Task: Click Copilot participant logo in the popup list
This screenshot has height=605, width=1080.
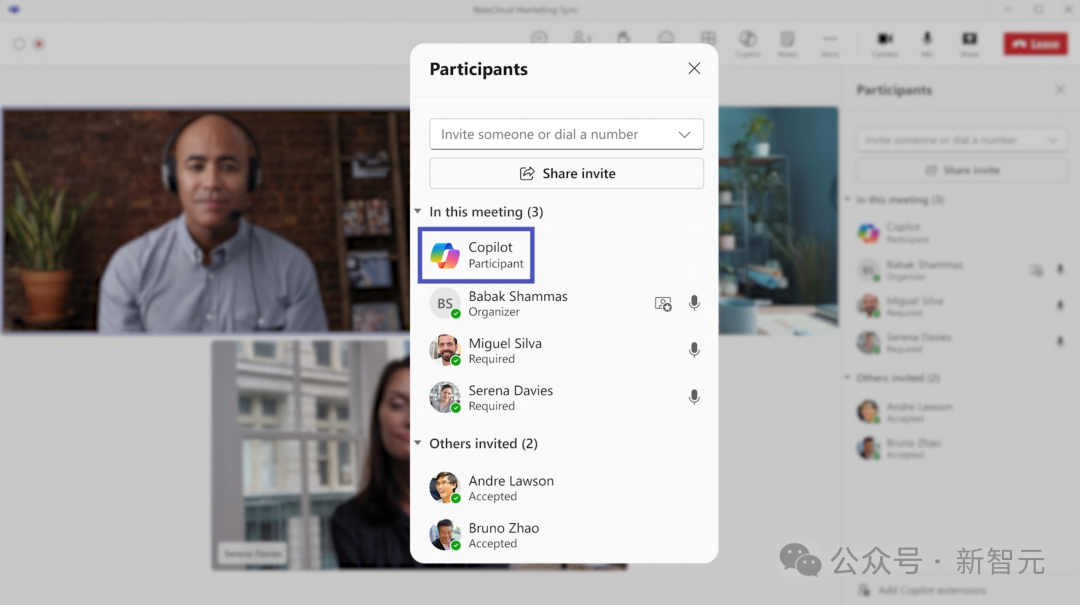Action: [x=445, y=255]
